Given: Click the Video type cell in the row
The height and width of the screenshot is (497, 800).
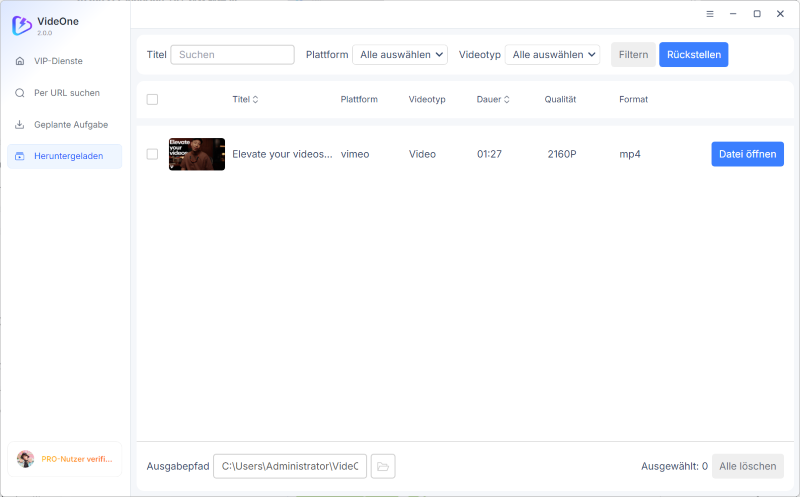Looking at the screenshot, I should coord(422,154).
